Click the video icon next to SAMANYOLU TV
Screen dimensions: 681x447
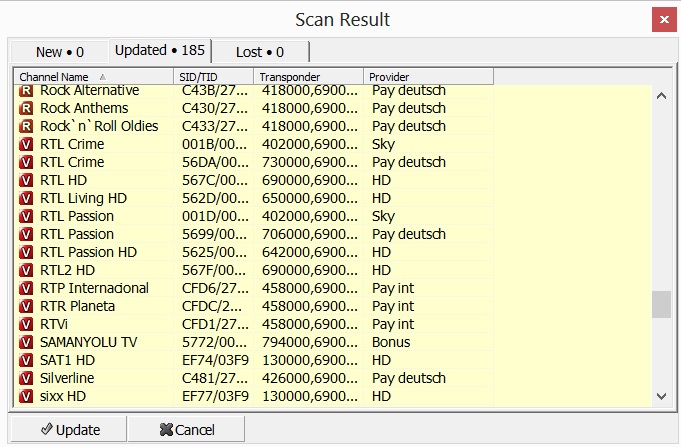coord(27,342)
